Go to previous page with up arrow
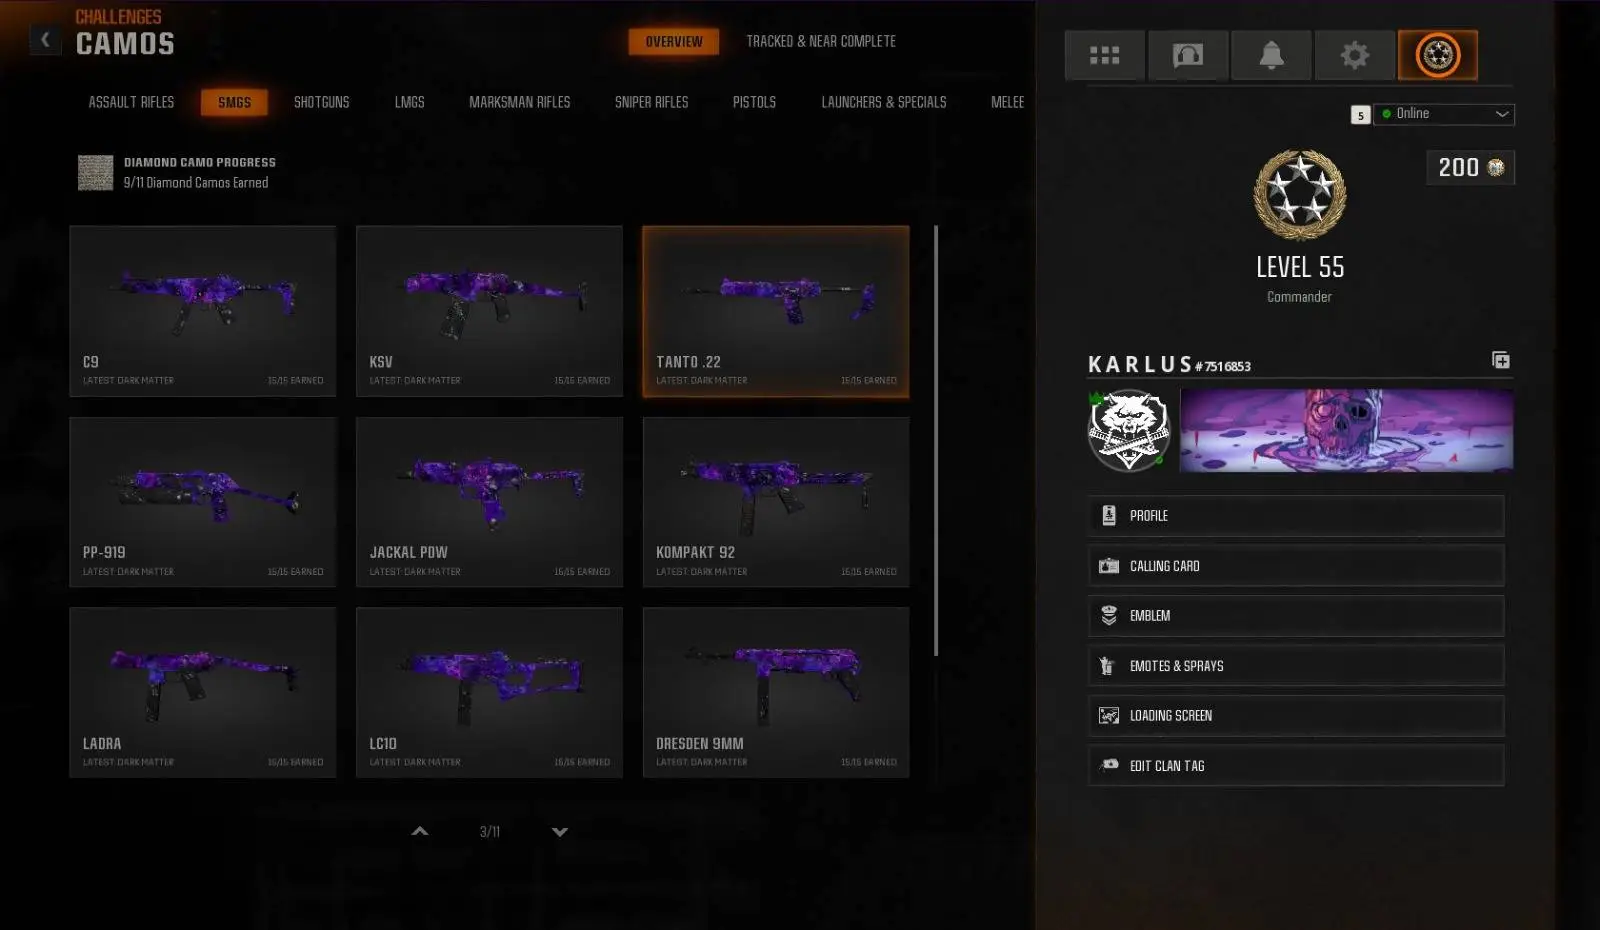Image resolution: width=1600 pixels, height=930 pixels. [420, 831]
